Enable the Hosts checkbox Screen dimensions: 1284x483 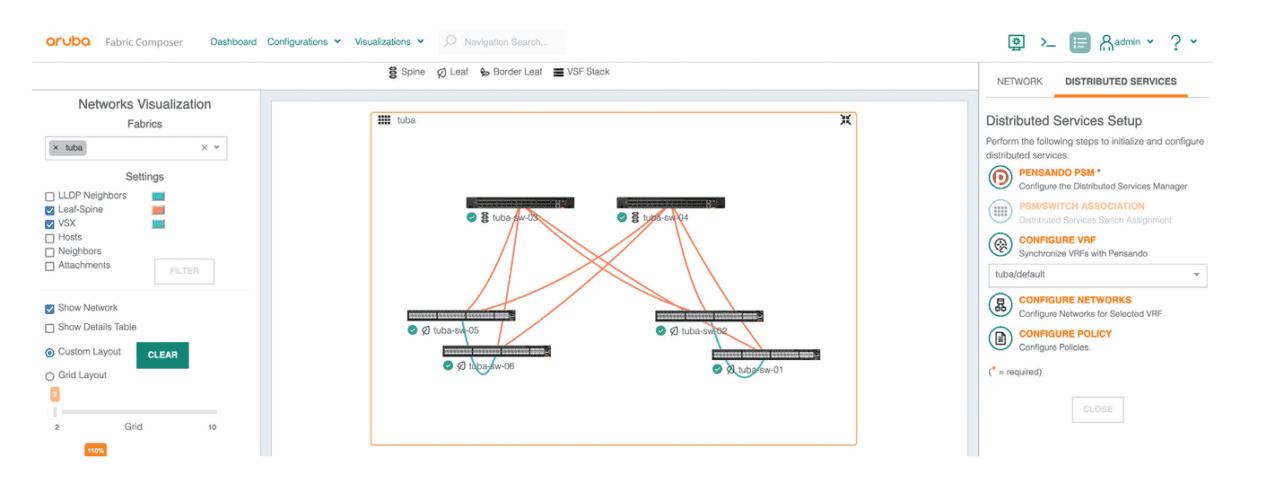tap(50, 238)
